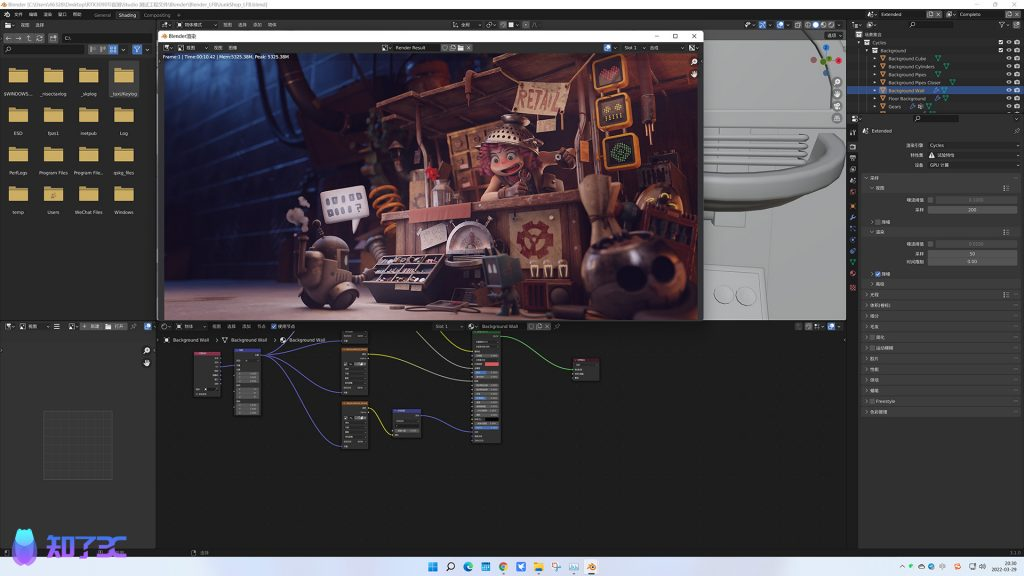Viewport: 1024px width, 576px height.
Task: Open the Object Data green triangle tab
Action: pos(853,262)
